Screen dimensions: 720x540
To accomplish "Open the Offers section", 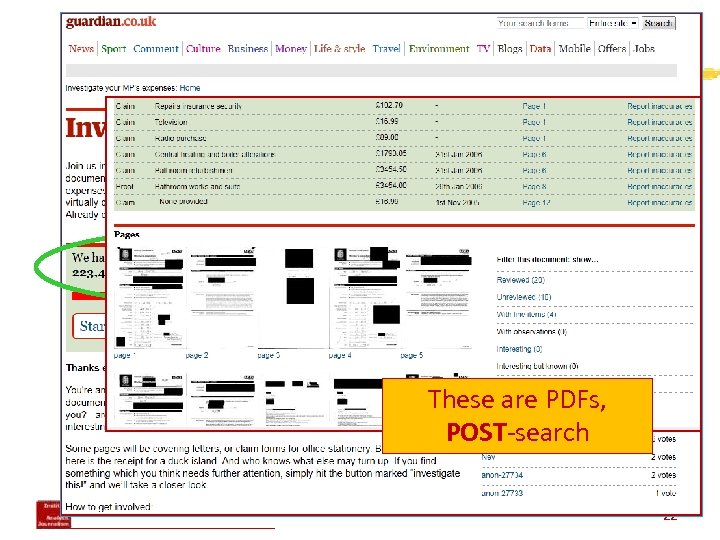I will pyautogui.click(x=612, y=49).
